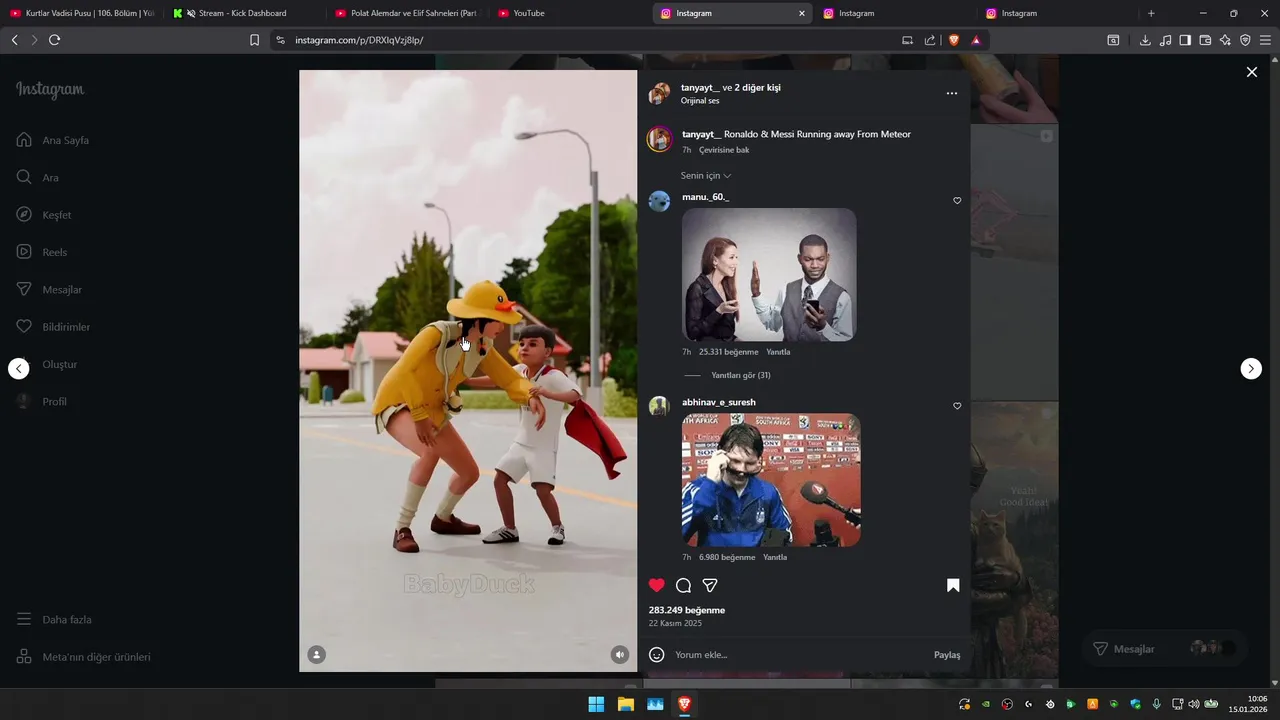Open Brave Rewards triangle icon
The width and height of the screenshot is (1280, 720).
click(x=976, y=40)
